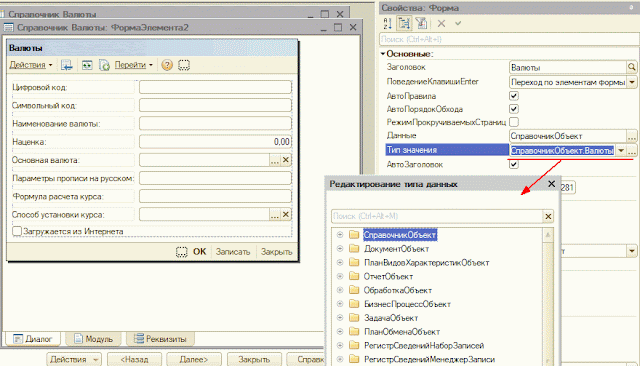
Task: Open the Перейти menu in Валюты form
Action: pos(133,65)
